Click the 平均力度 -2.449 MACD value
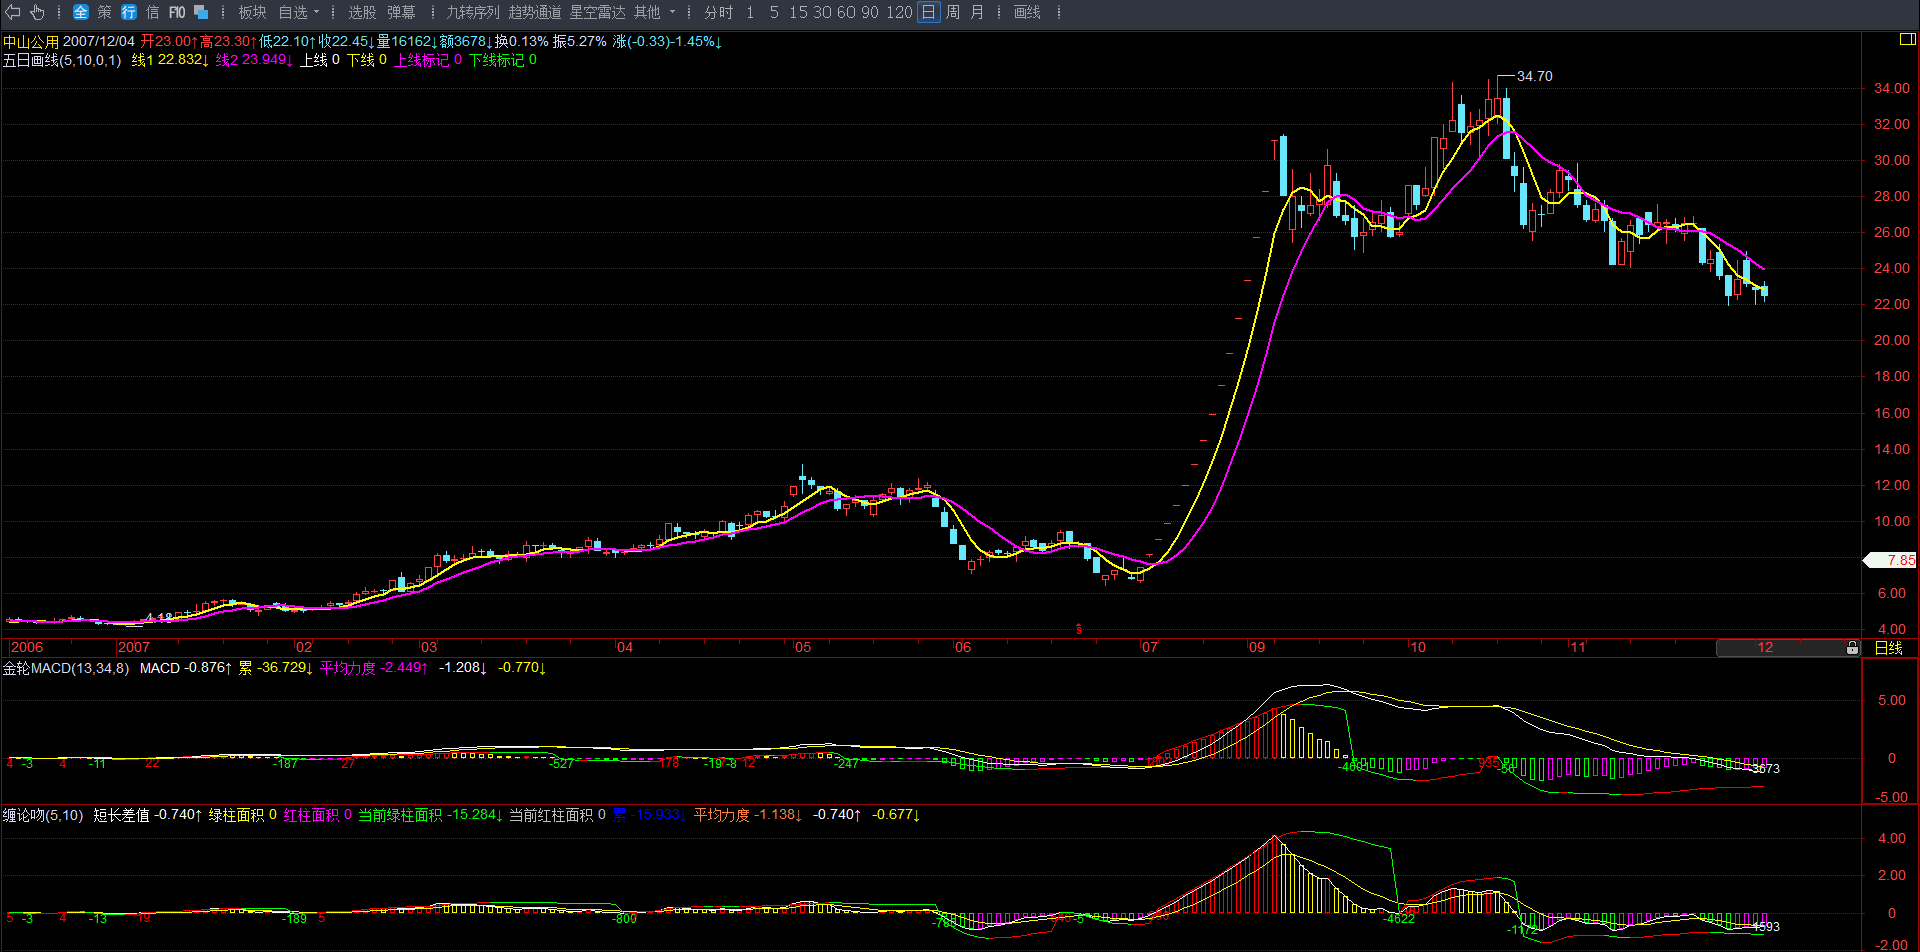1920x952 pixels. (x=374, y=668)
